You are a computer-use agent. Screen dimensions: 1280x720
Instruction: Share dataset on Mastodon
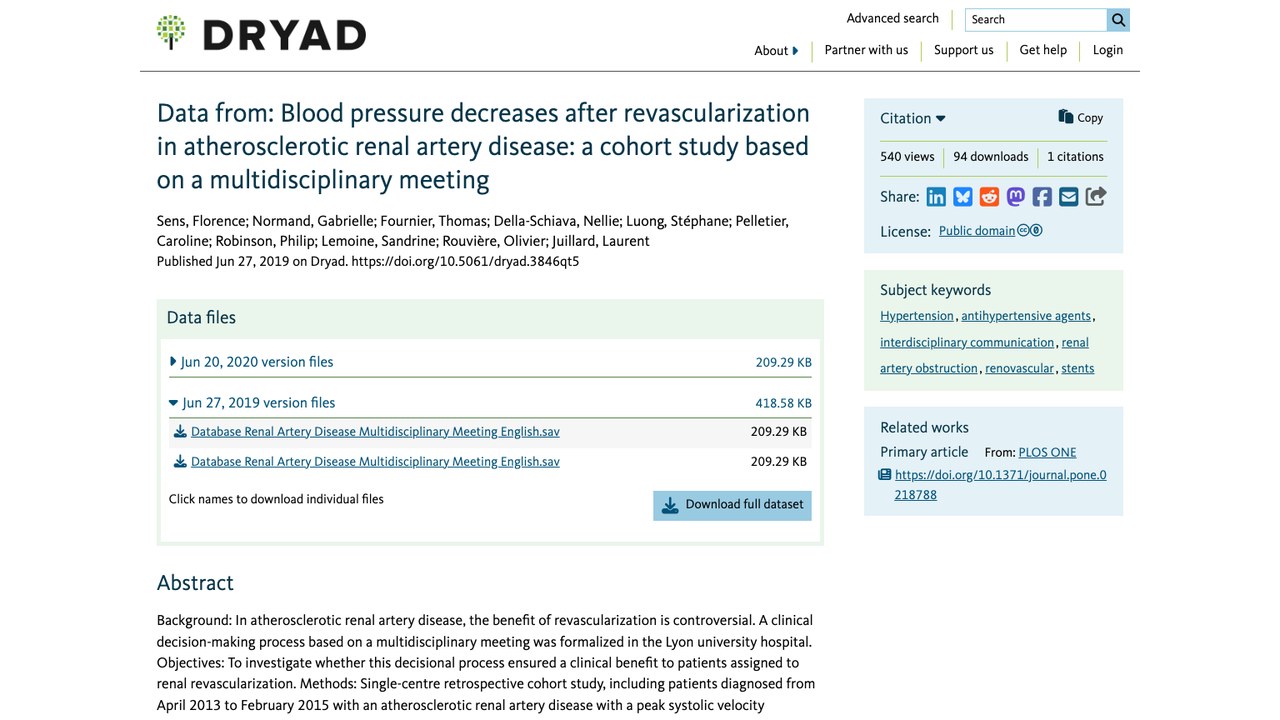tap(1016, 197)
